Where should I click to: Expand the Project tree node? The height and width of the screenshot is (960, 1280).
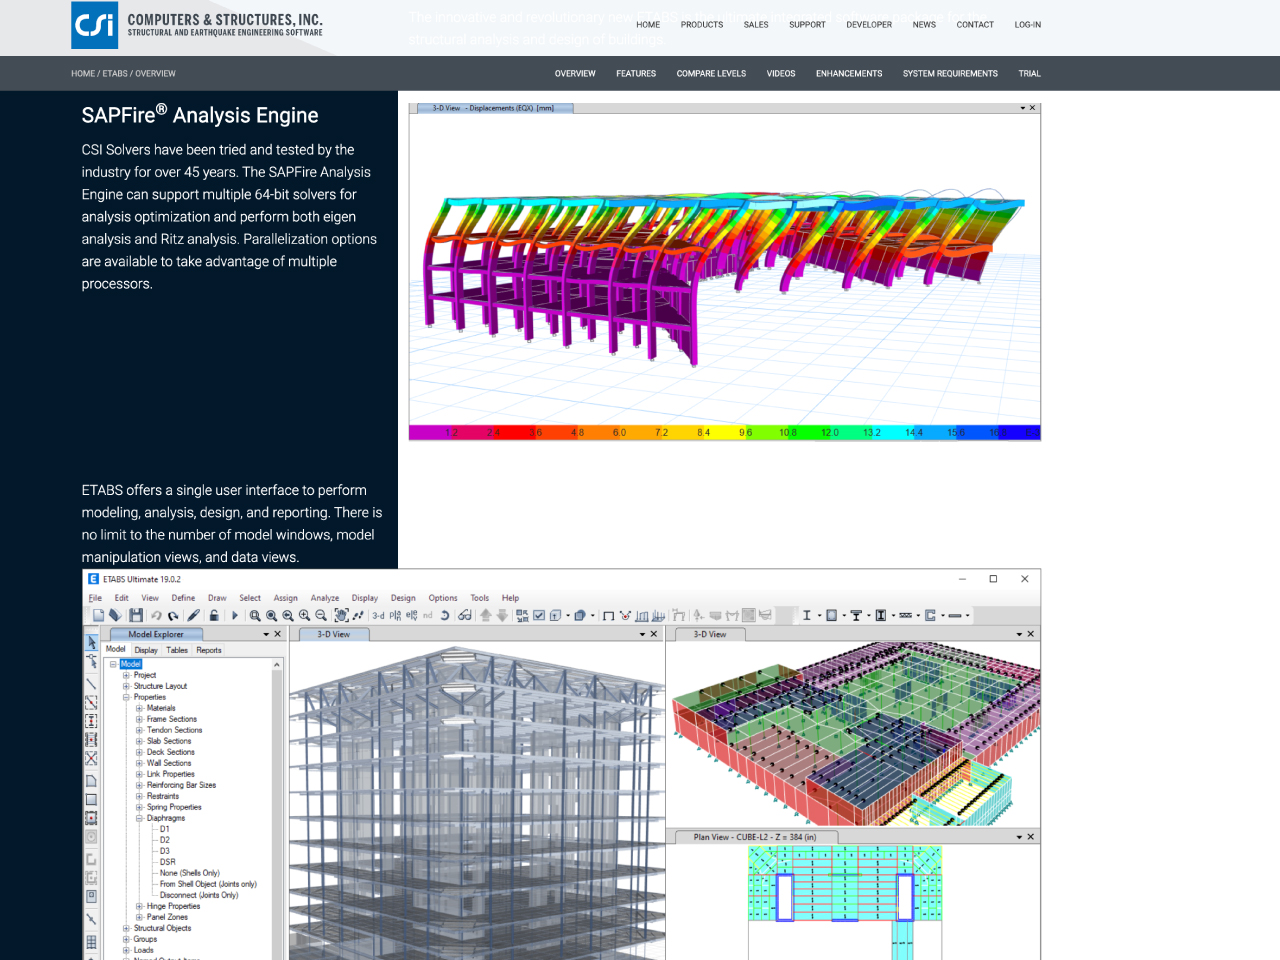click(126, 675)
